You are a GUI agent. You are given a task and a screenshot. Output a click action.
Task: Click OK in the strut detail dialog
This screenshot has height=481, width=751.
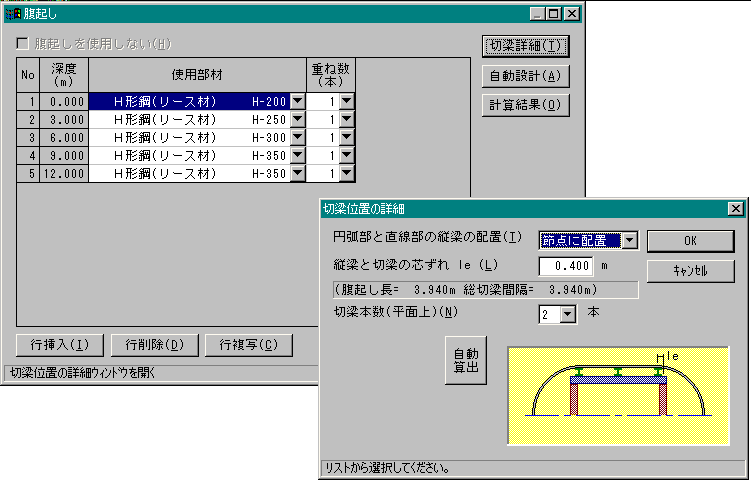point(690,241)
